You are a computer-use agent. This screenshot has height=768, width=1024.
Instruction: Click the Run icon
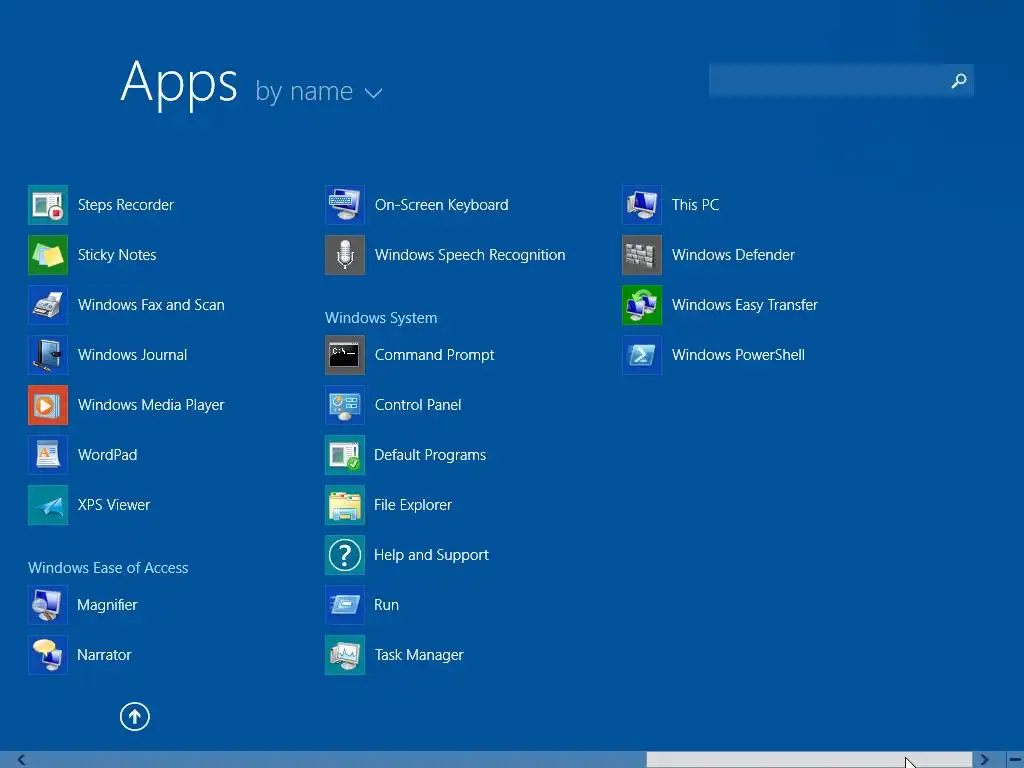[345, 605]
